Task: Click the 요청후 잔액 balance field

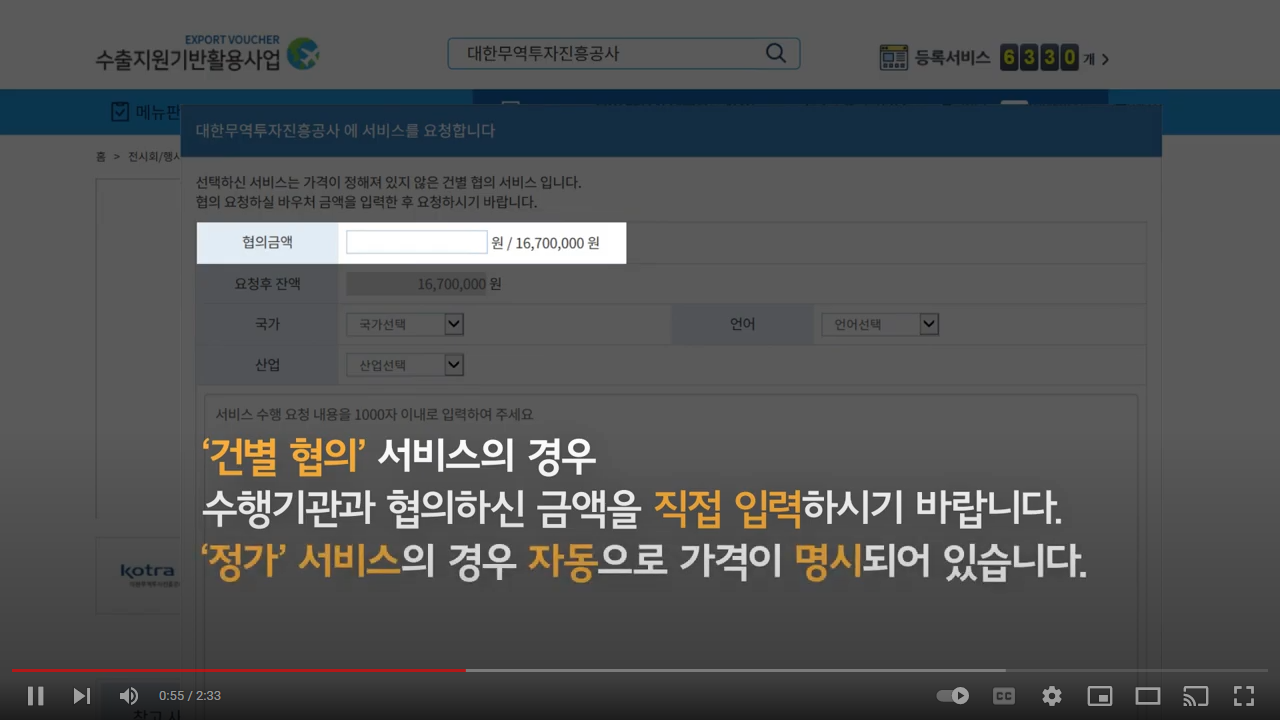Action: click(x=416, y=284)
